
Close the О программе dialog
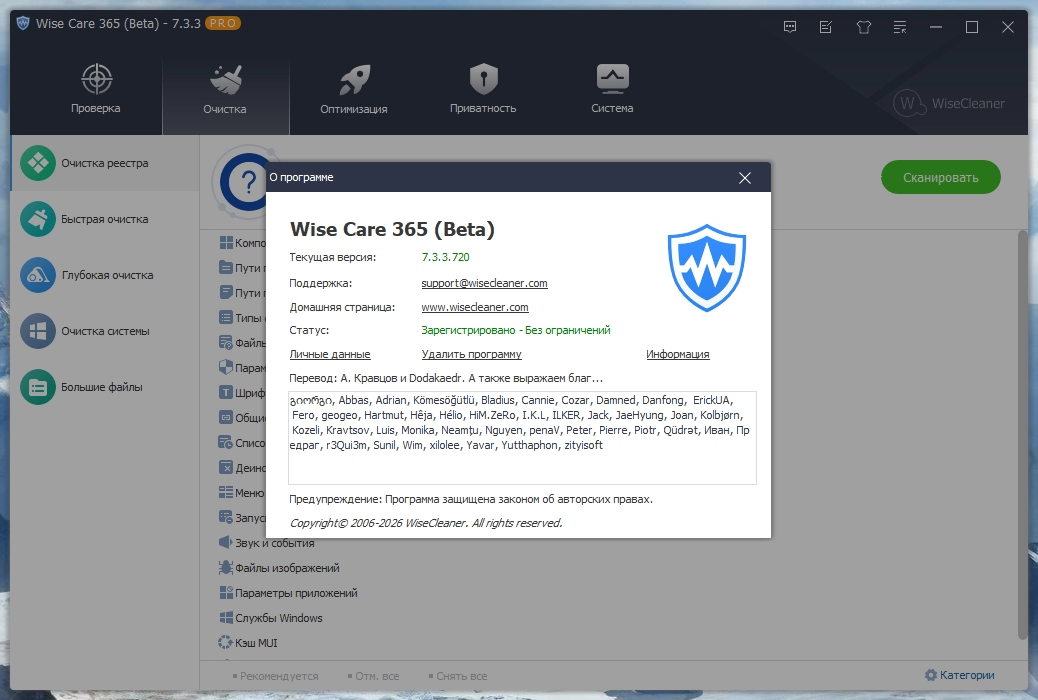pos(745,177)
